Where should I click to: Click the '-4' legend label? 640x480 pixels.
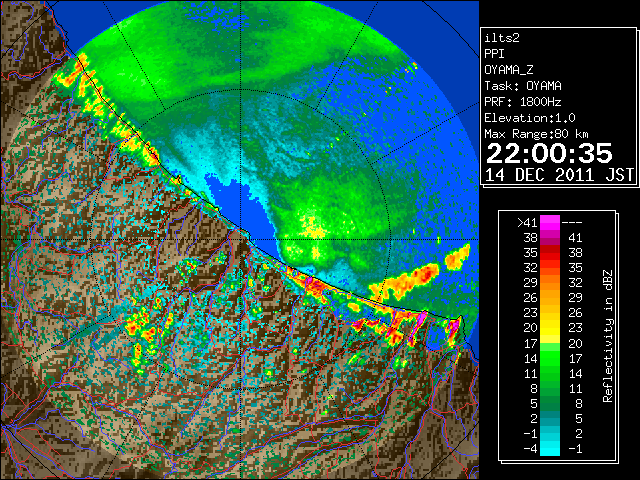[x=530, y=449]
